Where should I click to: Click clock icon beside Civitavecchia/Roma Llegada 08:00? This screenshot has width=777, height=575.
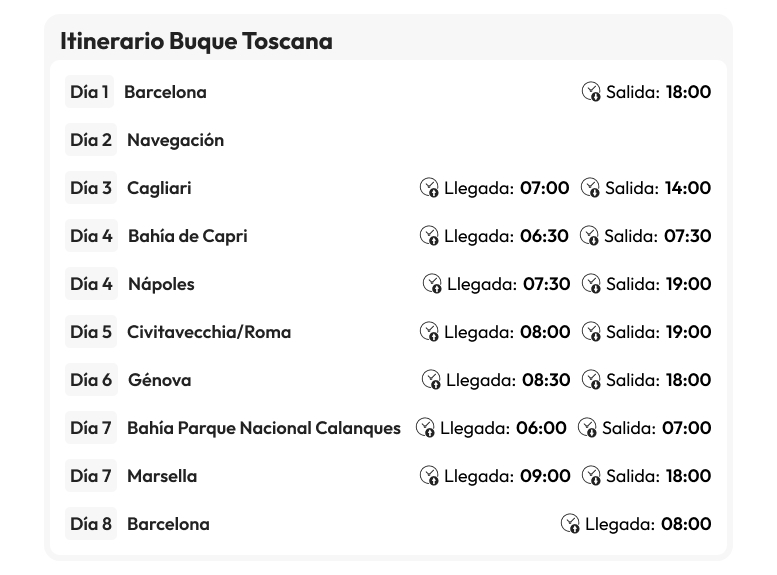[429, 332]
